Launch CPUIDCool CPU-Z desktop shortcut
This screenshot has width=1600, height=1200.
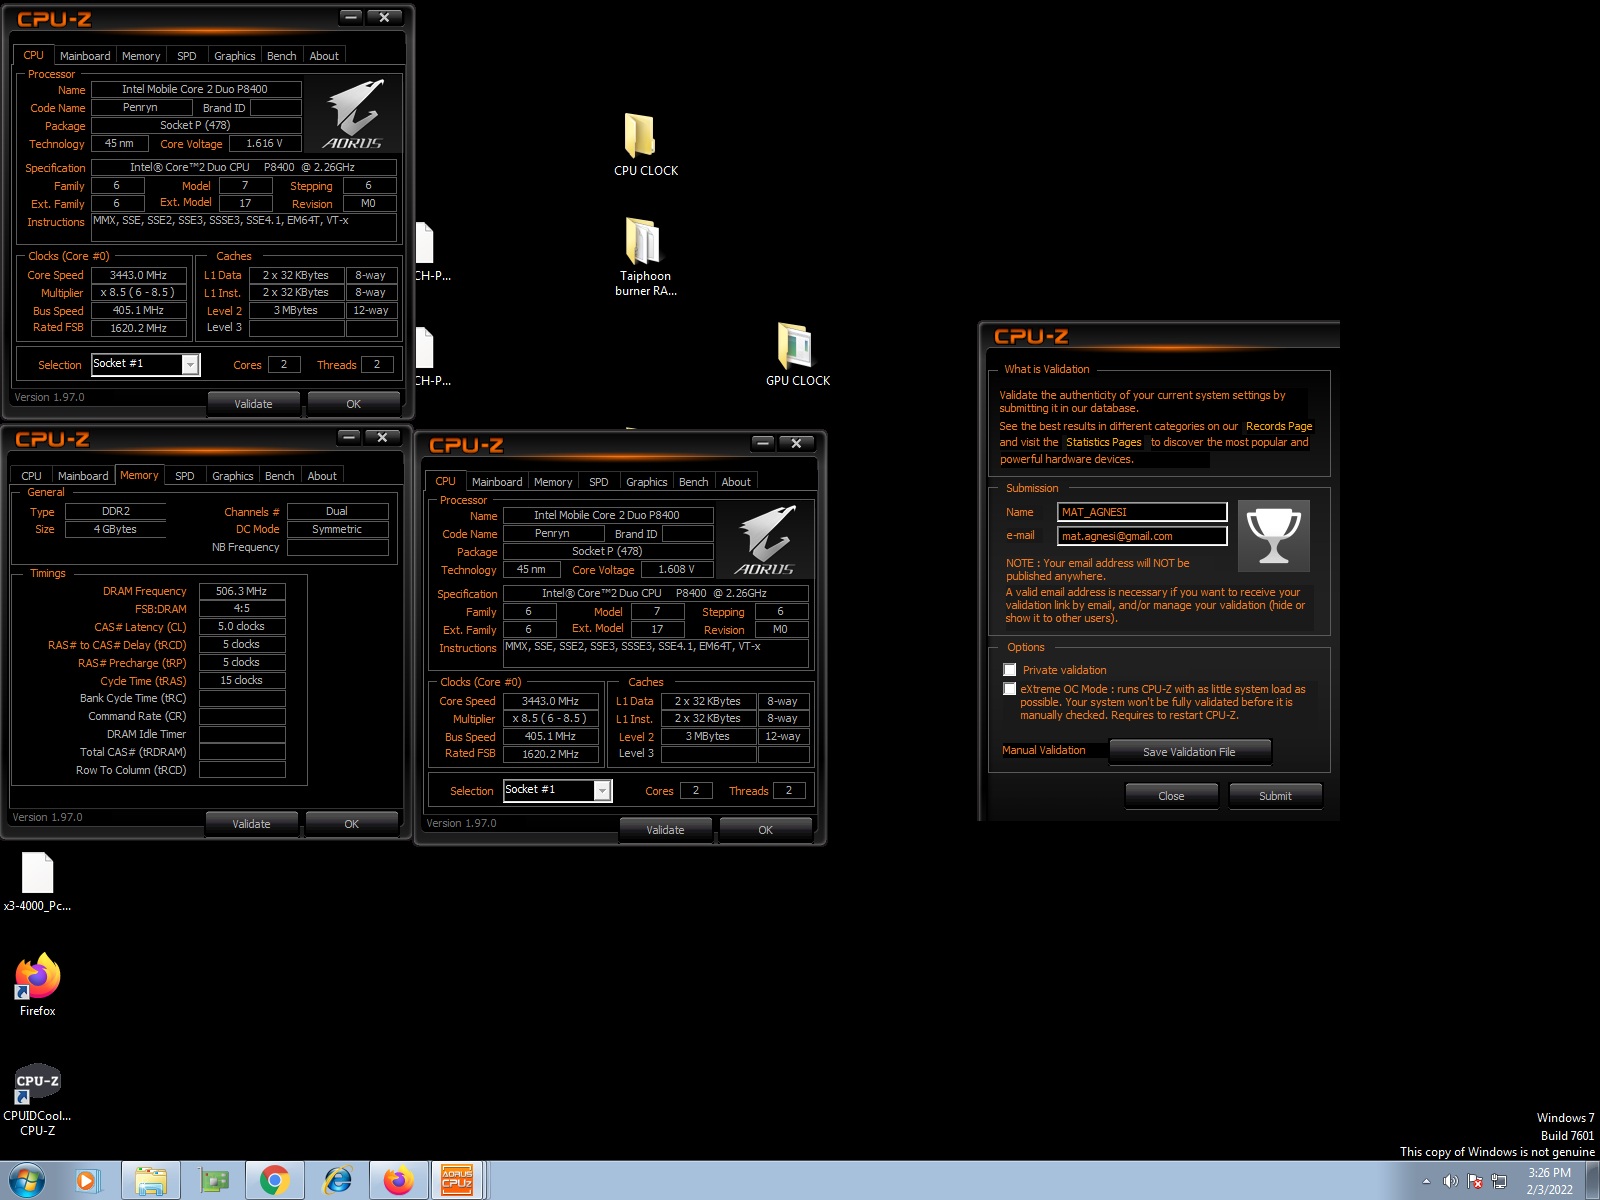(x=37, y=1083)
